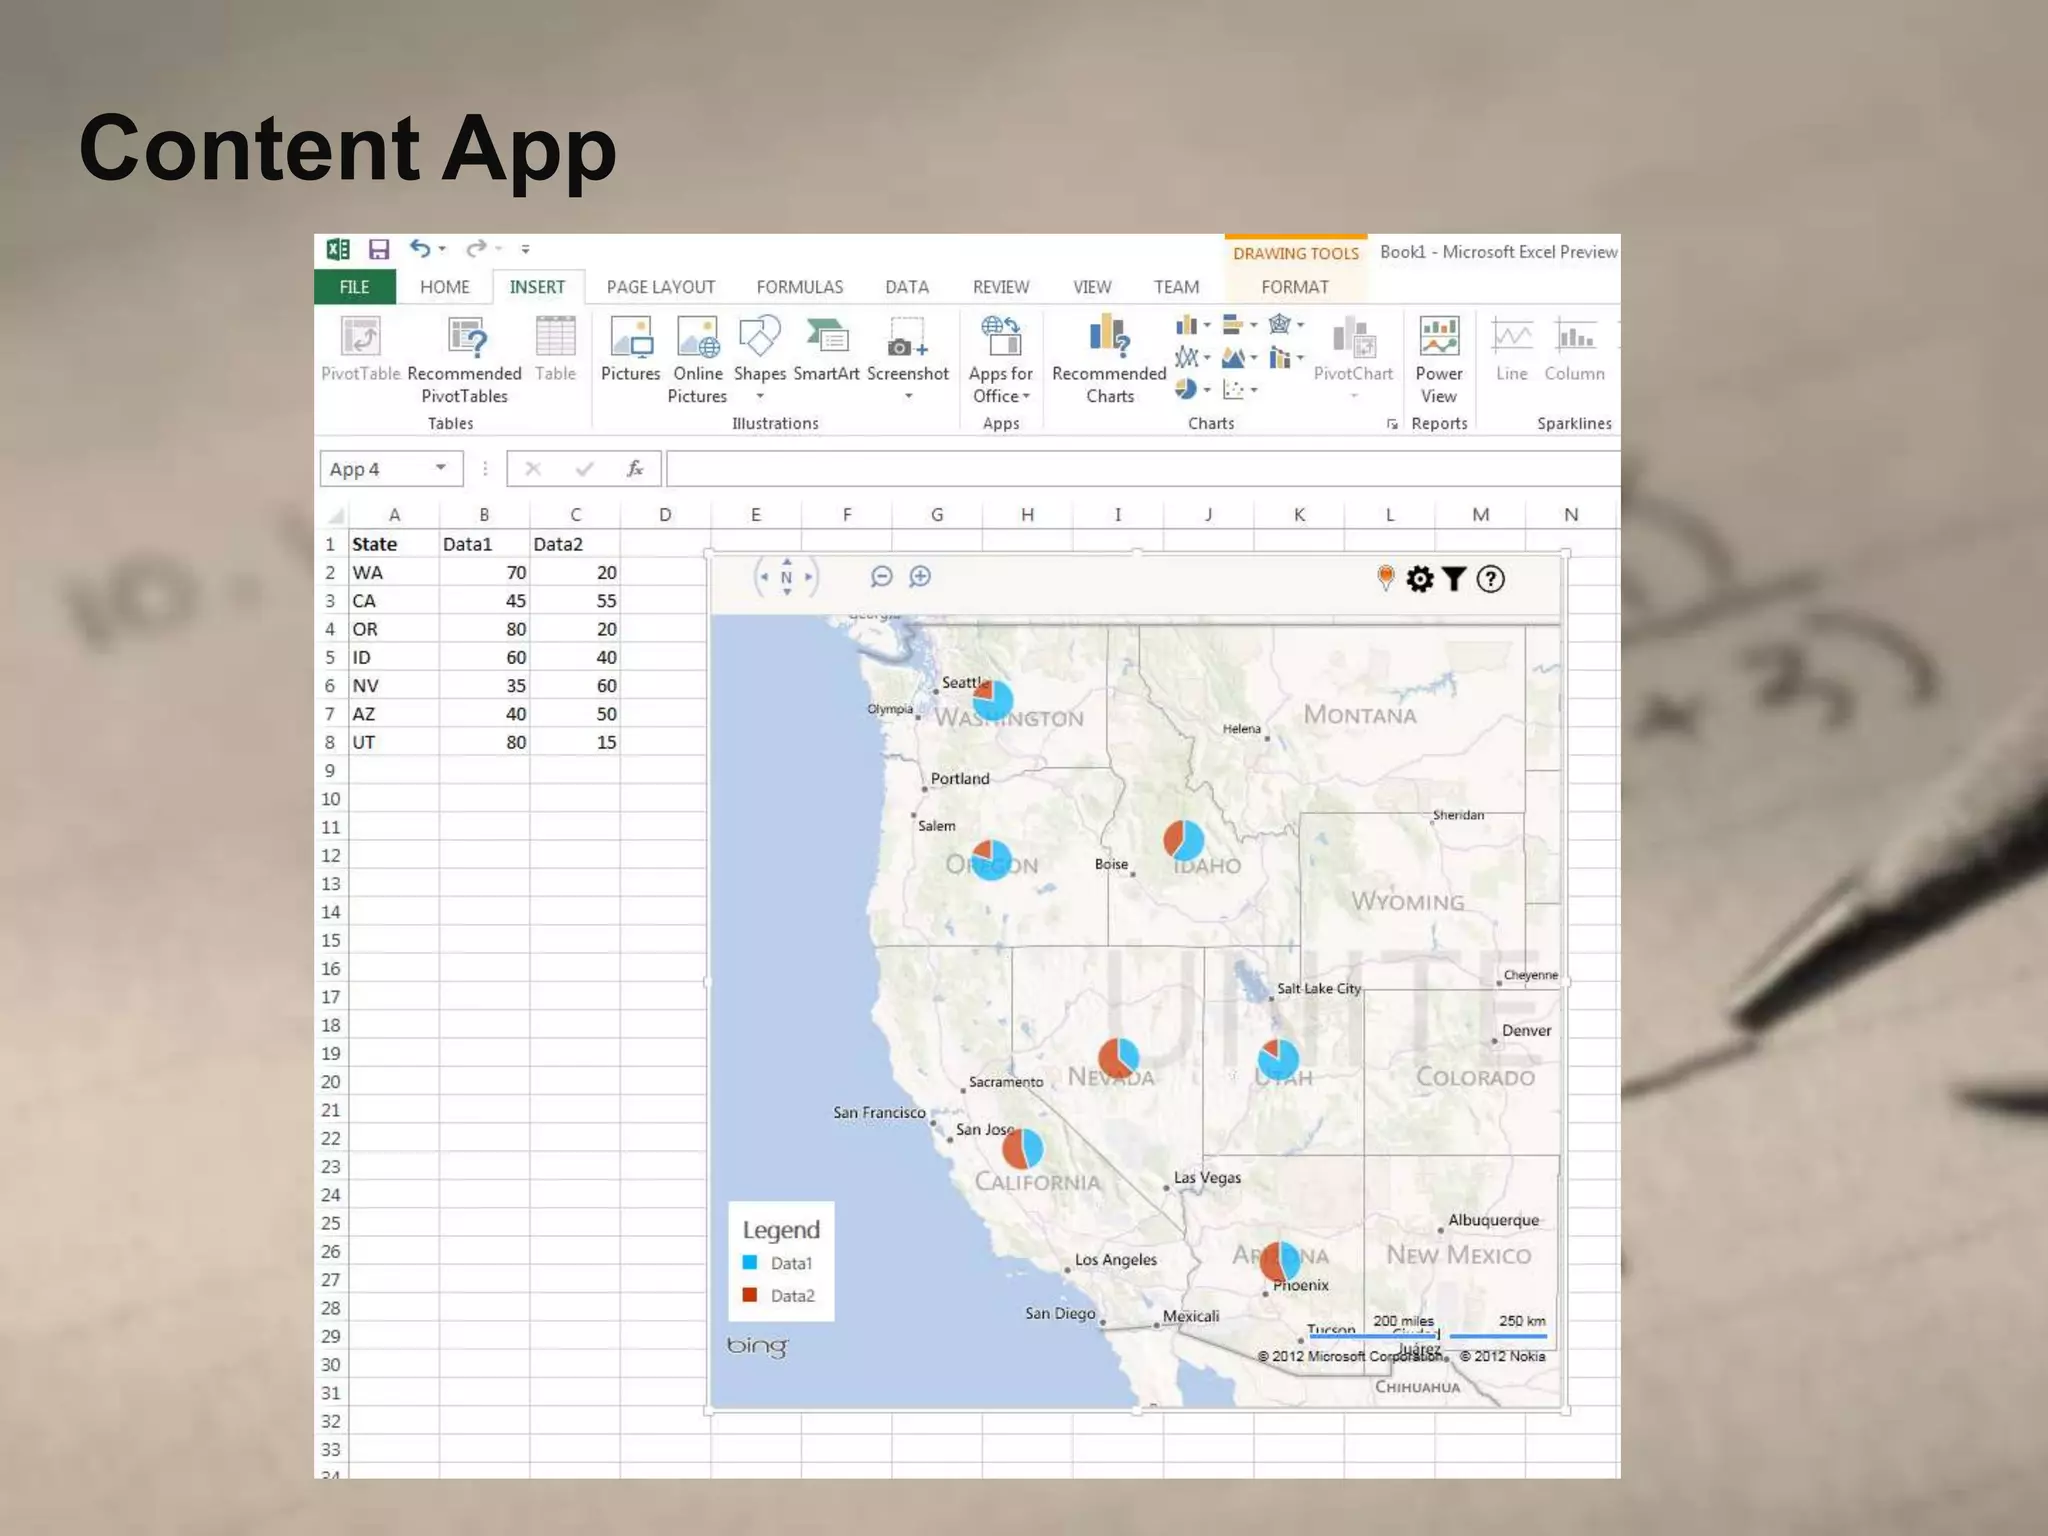
Task: Select the cell containing UT
Action: [x=393, y=742]
